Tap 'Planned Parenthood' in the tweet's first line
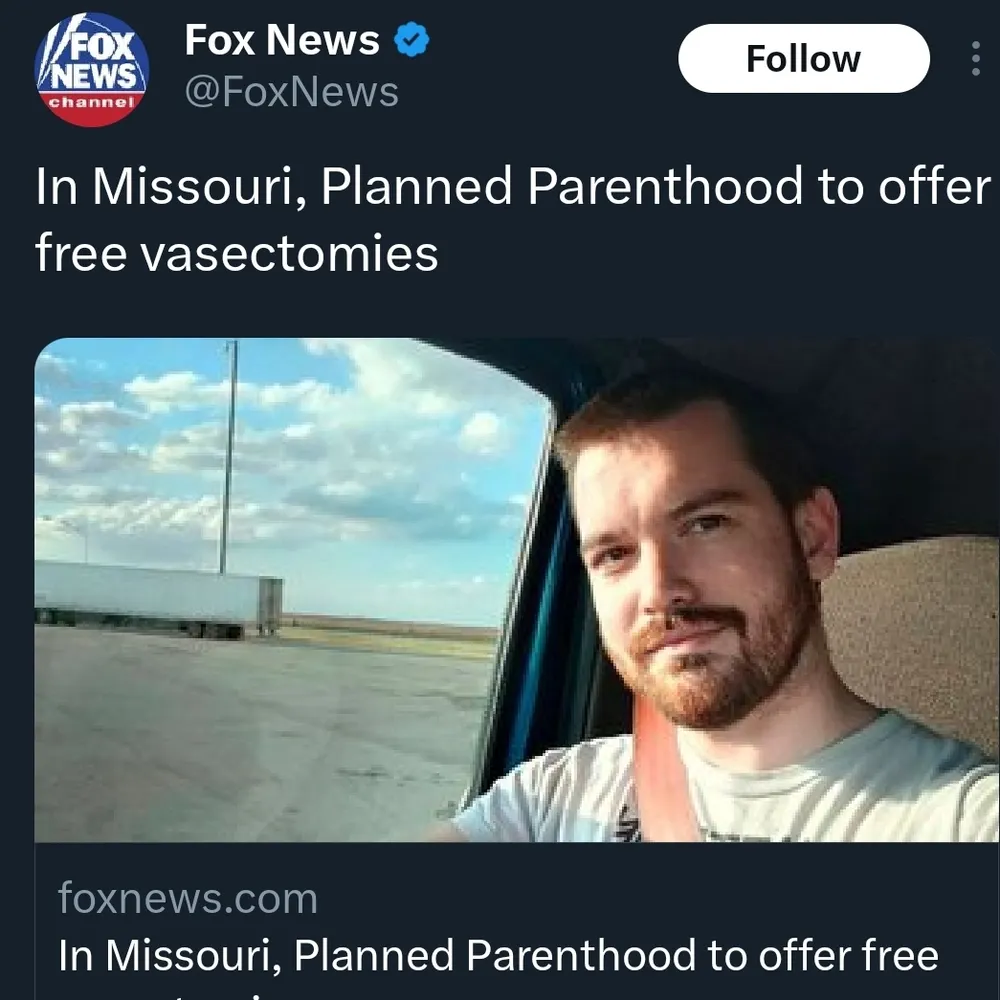Screen dimensions: 1000x1000 (561, 186)
